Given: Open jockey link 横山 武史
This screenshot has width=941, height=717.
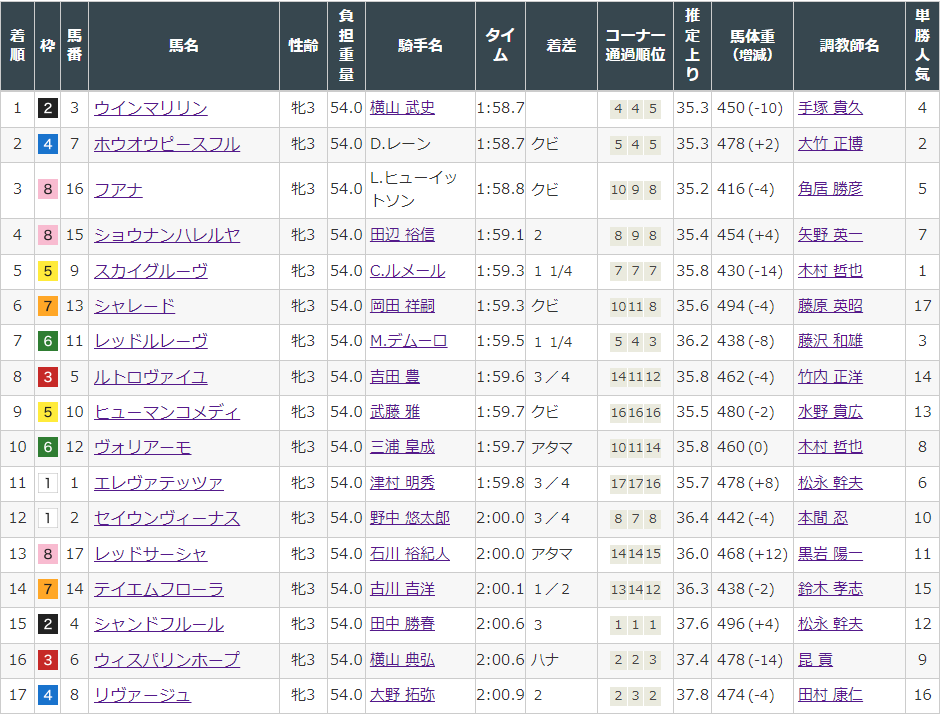Looking at the screenshot, I should (x=402, y=108).
